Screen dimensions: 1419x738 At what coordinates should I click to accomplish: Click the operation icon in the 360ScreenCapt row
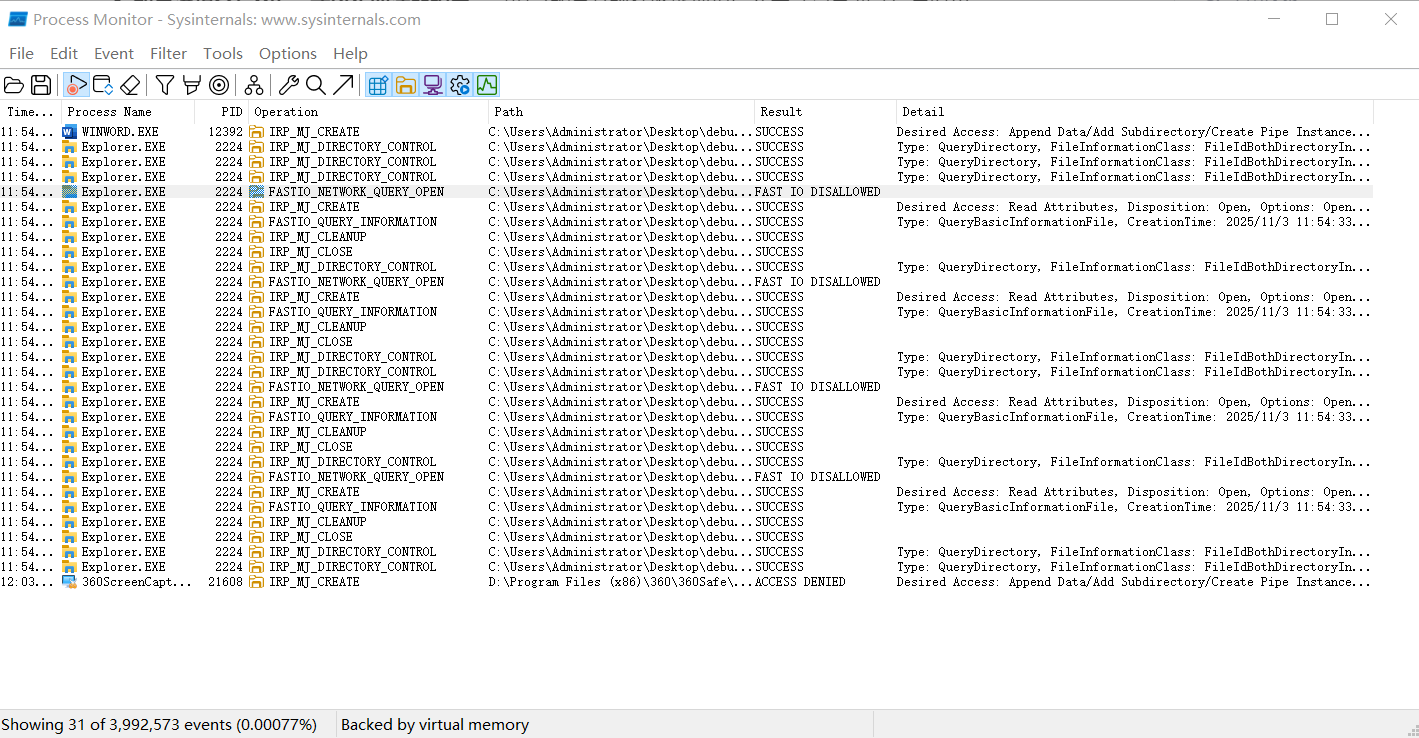(257, 582)
